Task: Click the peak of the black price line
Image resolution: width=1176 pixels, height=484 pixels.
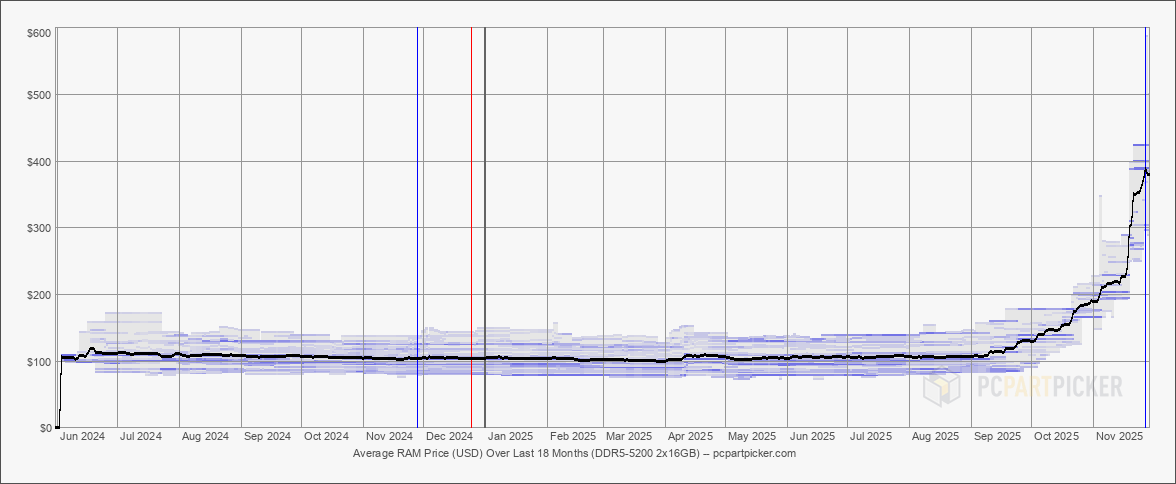Action: 1145,169
